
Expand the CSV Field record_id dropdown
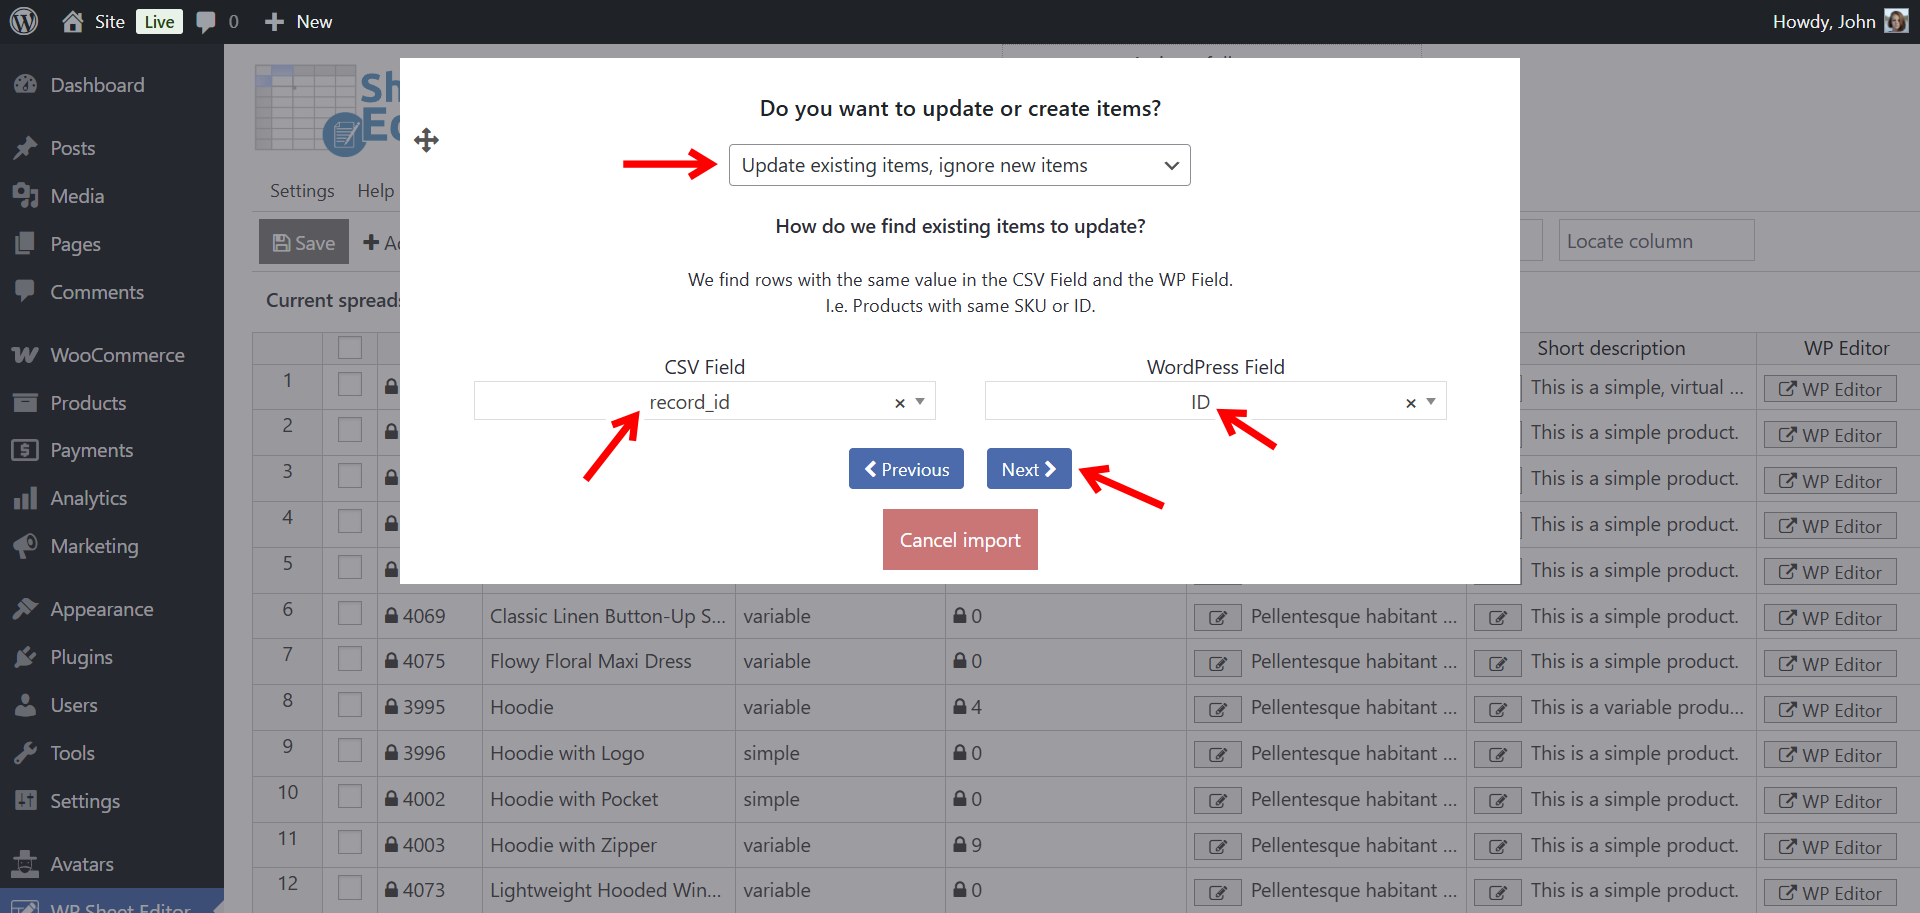pyautogui.click(x=919, y=402)
